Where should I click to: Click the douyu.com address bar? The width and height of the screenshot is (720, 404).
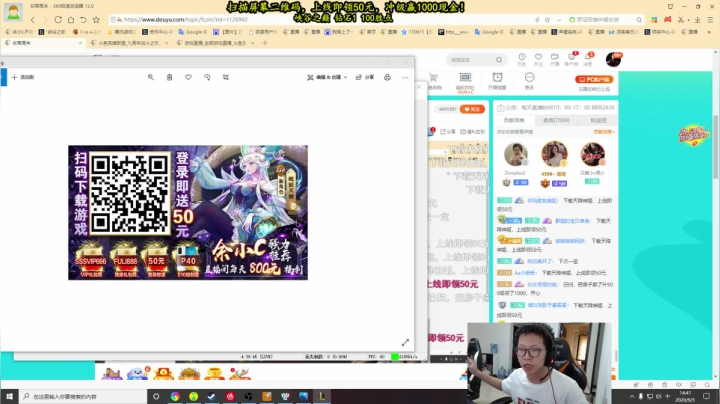(x=321, y=20)
